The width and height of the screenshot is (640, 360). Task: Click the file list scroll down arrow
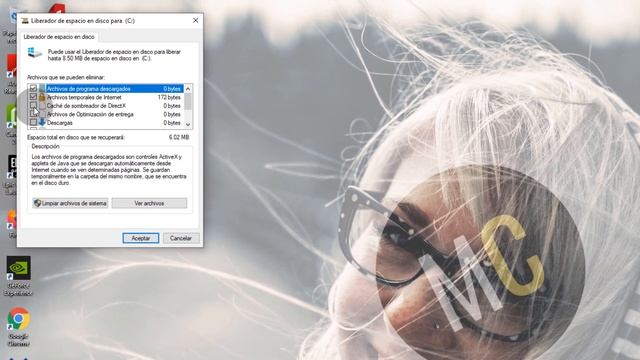[x=188, y=124]
